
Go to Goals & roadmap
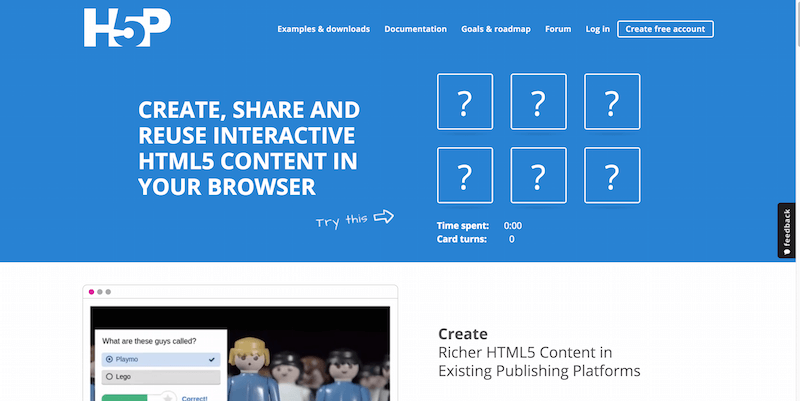496,29
